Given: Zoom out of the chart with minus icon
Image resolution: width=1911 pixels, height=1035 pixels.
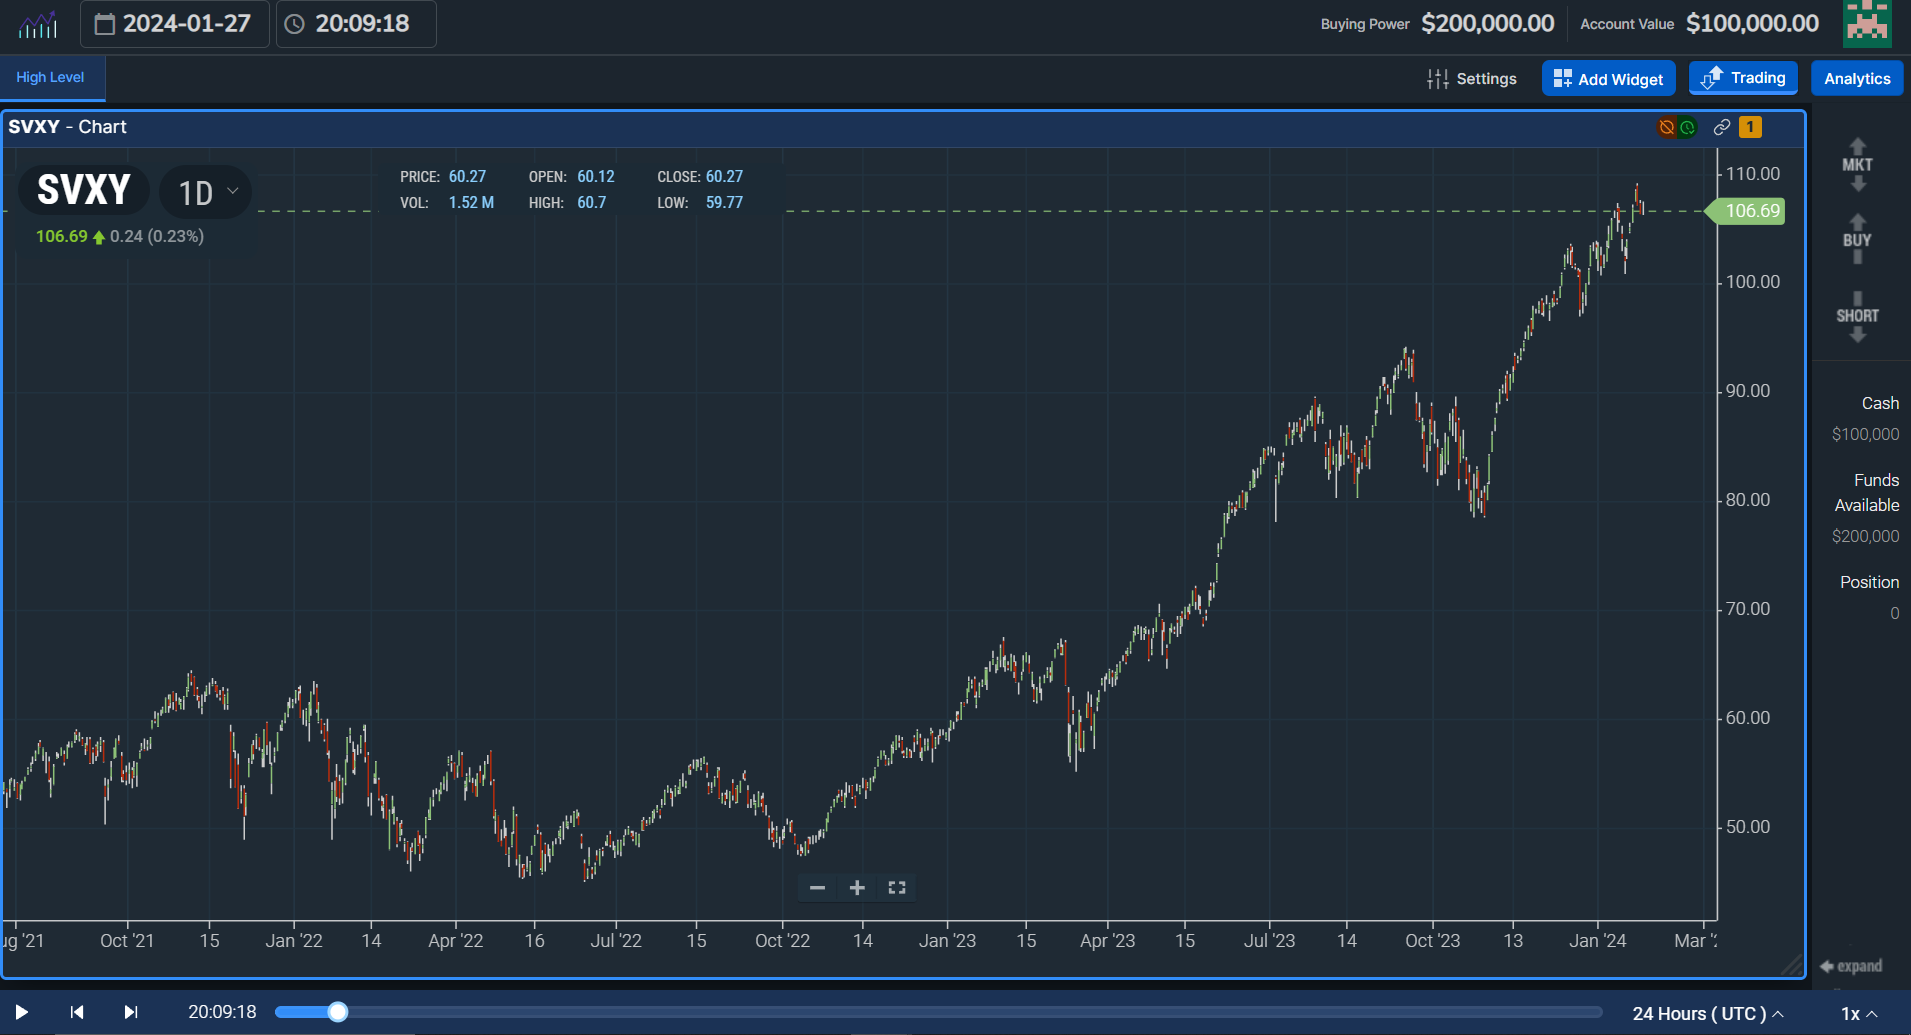Looking at the screenshot, I should point(817,887).
